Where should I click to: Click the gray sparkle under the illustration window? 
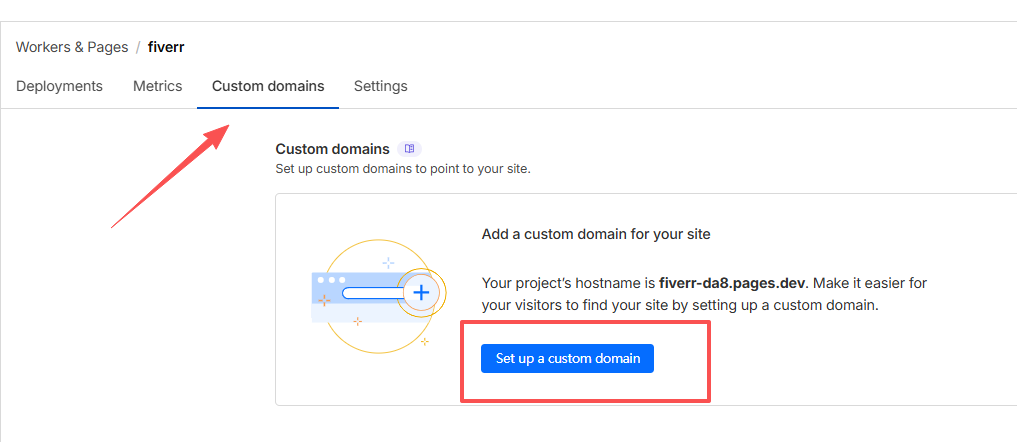(357, 321)
